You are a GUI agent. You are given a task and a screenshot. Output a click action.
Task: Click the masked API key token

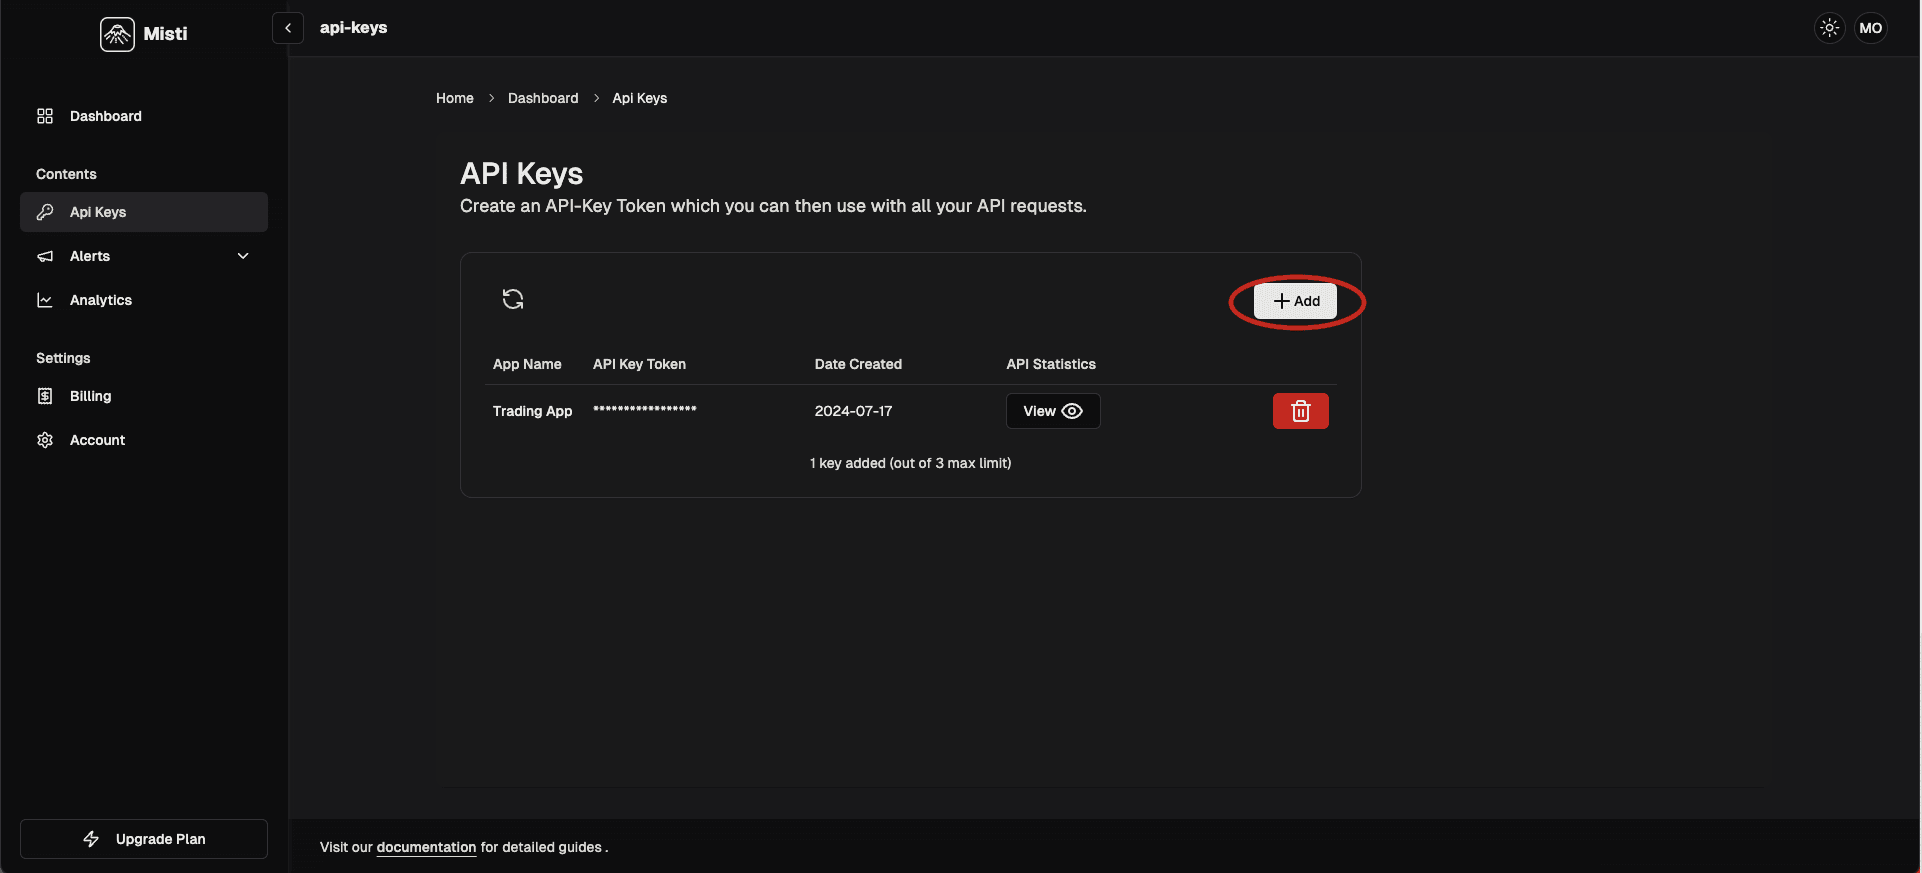point(644,410)
